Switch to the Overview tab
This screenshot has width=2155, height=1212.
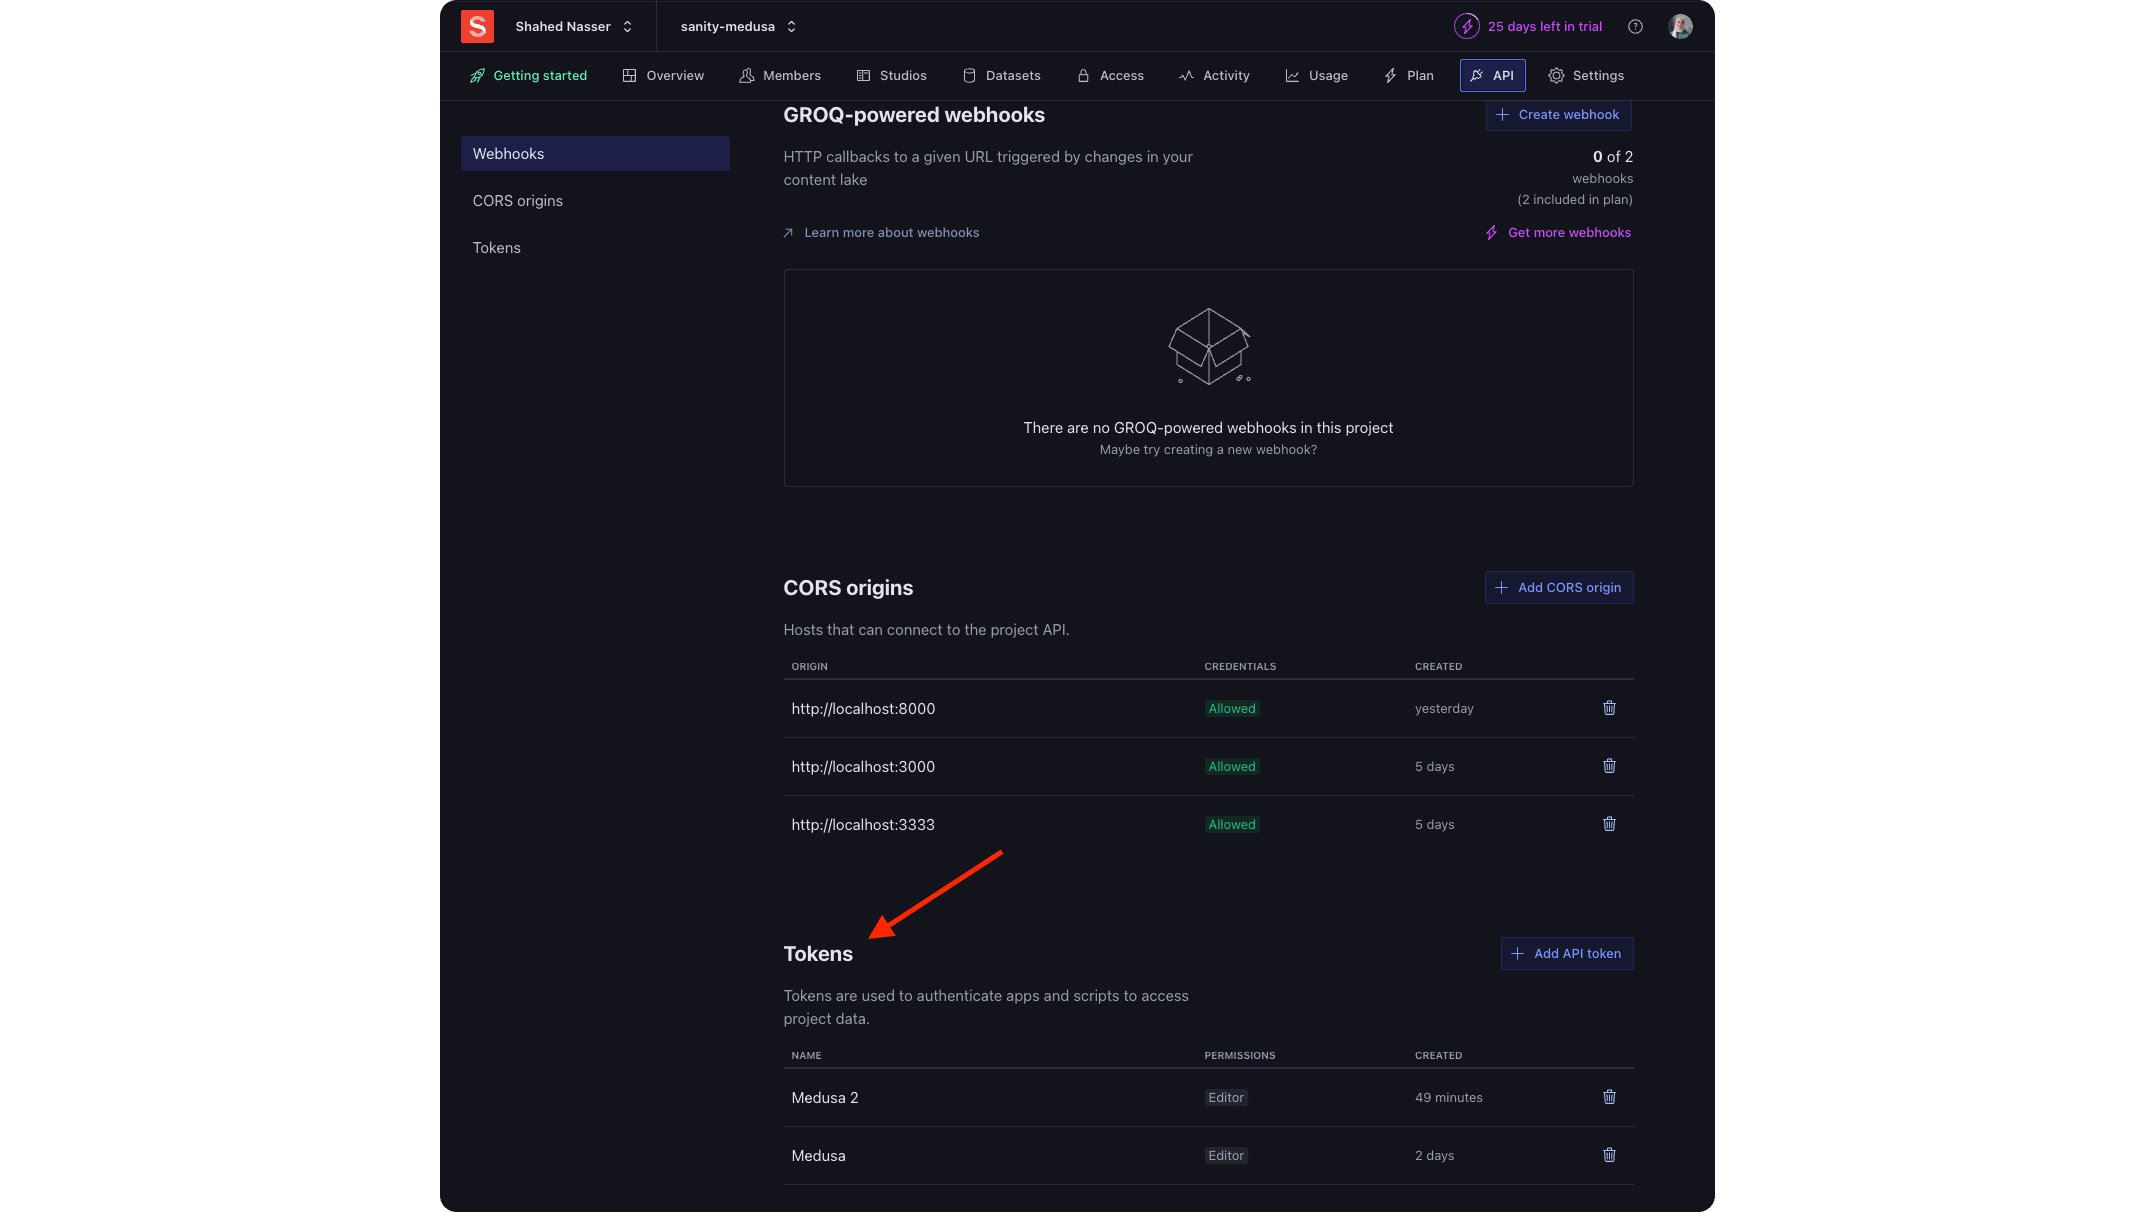663,75
